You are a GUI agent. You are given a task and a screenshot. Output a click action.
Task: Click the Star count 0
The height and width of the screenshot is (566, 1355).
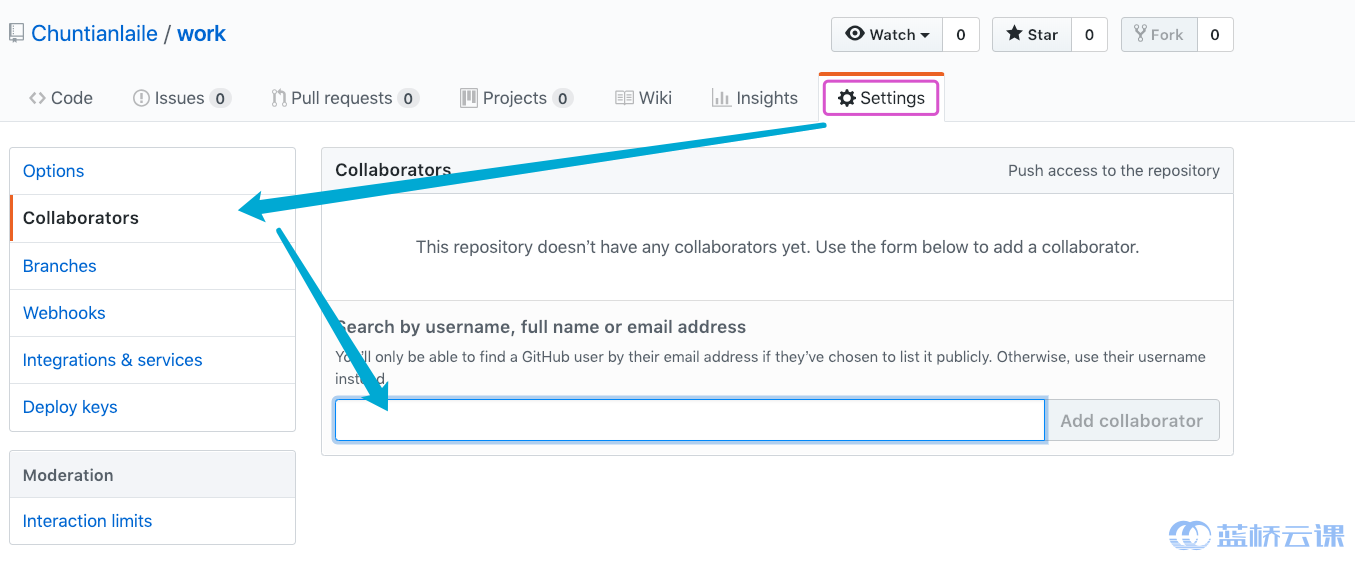(x=1089, y=34)
